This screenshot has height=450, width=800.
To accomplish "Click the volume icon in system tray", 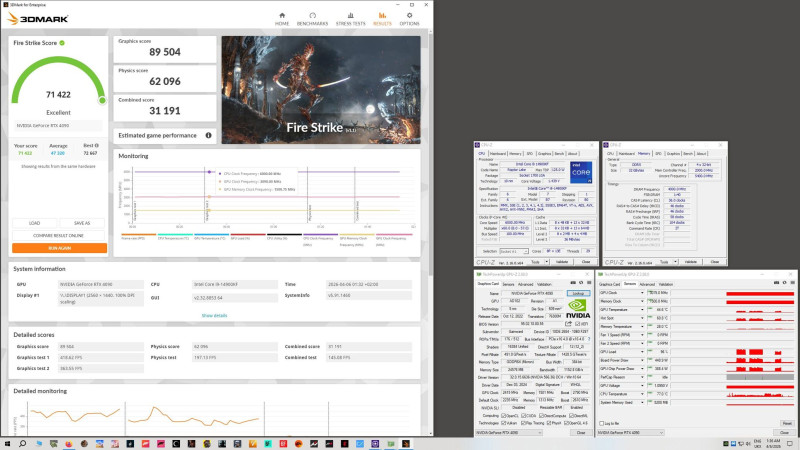I will pos(748,444).
